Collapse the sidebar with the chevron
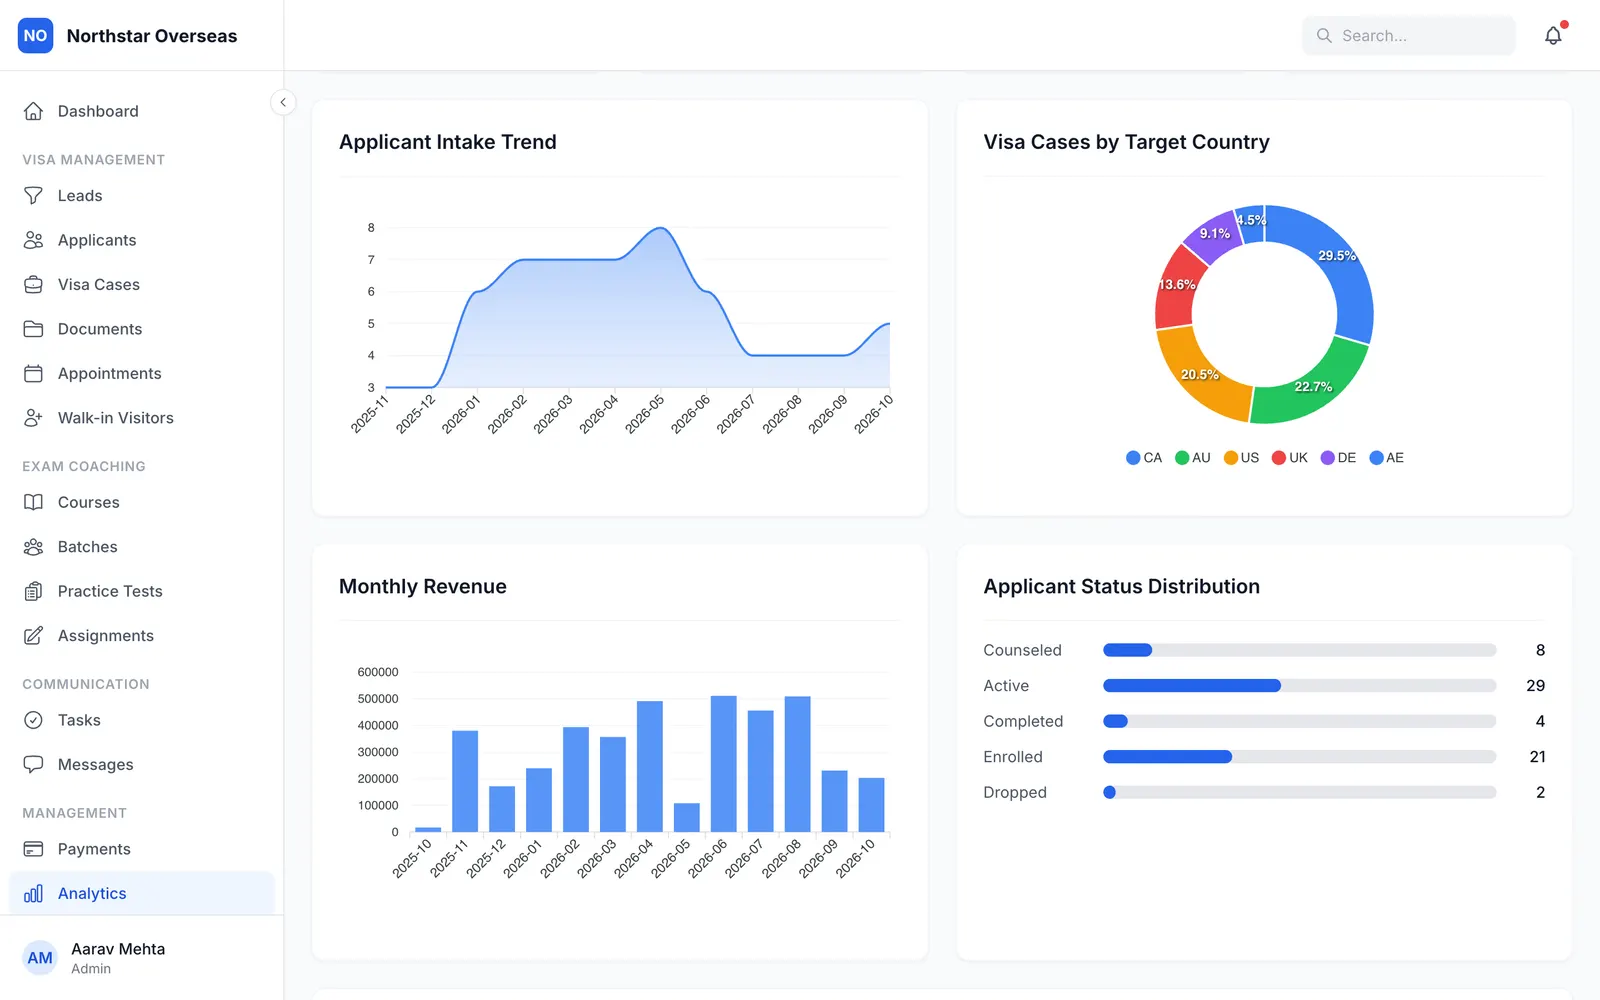Viewport: 1600px width, 1000px height. (283, 102)
